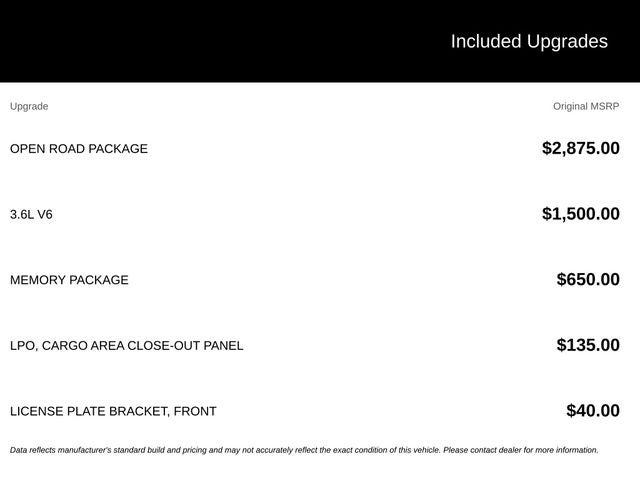This screenshot has height=480, width=640.
Task: Click CLOSE-OUT PANEL text in cargo row
Action: tap(185, 346)
